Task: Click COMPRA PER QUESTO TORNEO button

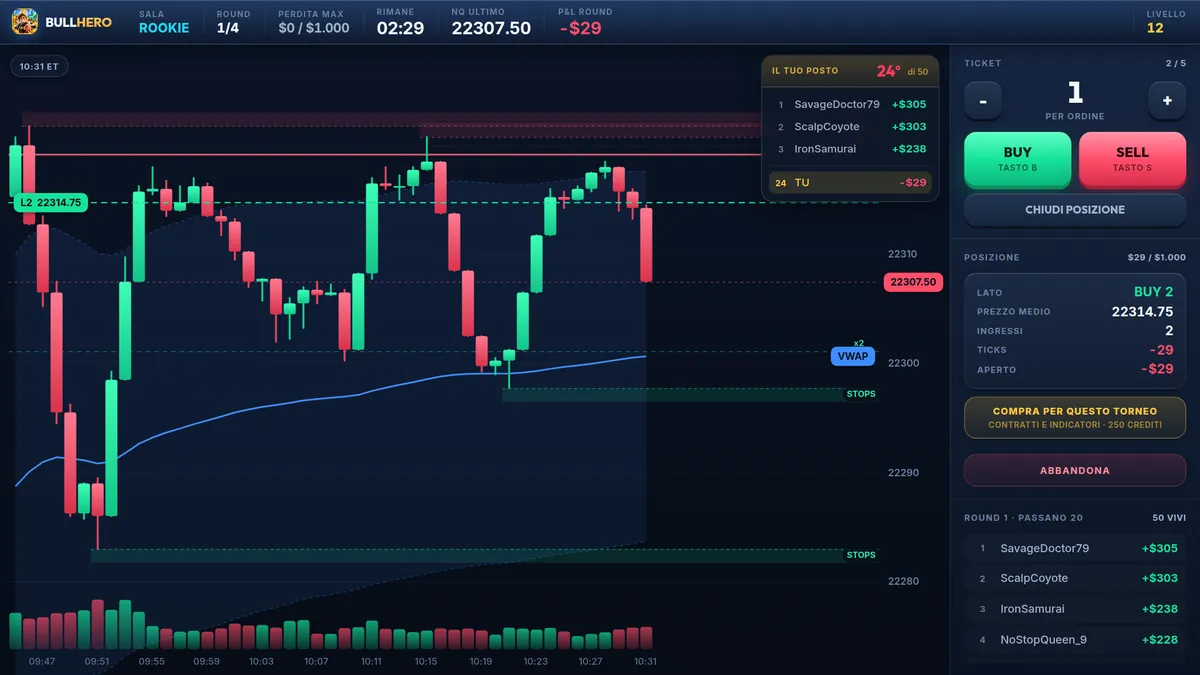Action: pos(1075,417)
